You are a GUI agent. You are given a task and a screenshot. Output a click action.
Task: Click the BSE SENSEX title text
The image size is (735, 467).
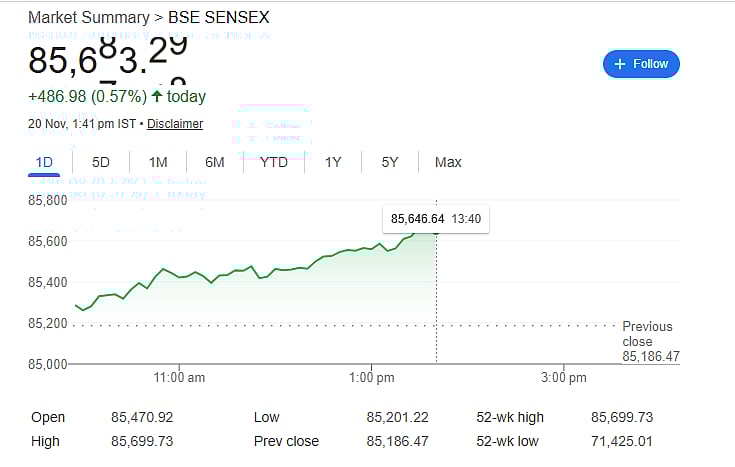(220, 18)
